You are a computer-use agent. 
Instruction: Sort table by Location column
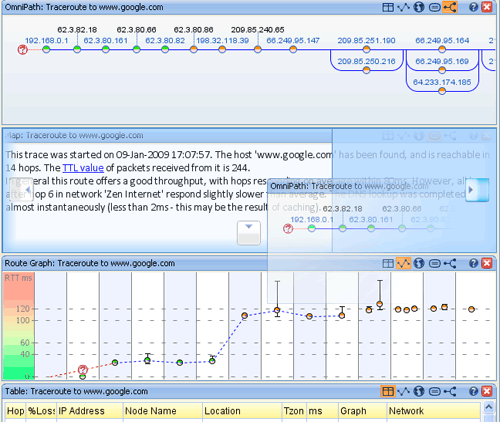point(242,411)
